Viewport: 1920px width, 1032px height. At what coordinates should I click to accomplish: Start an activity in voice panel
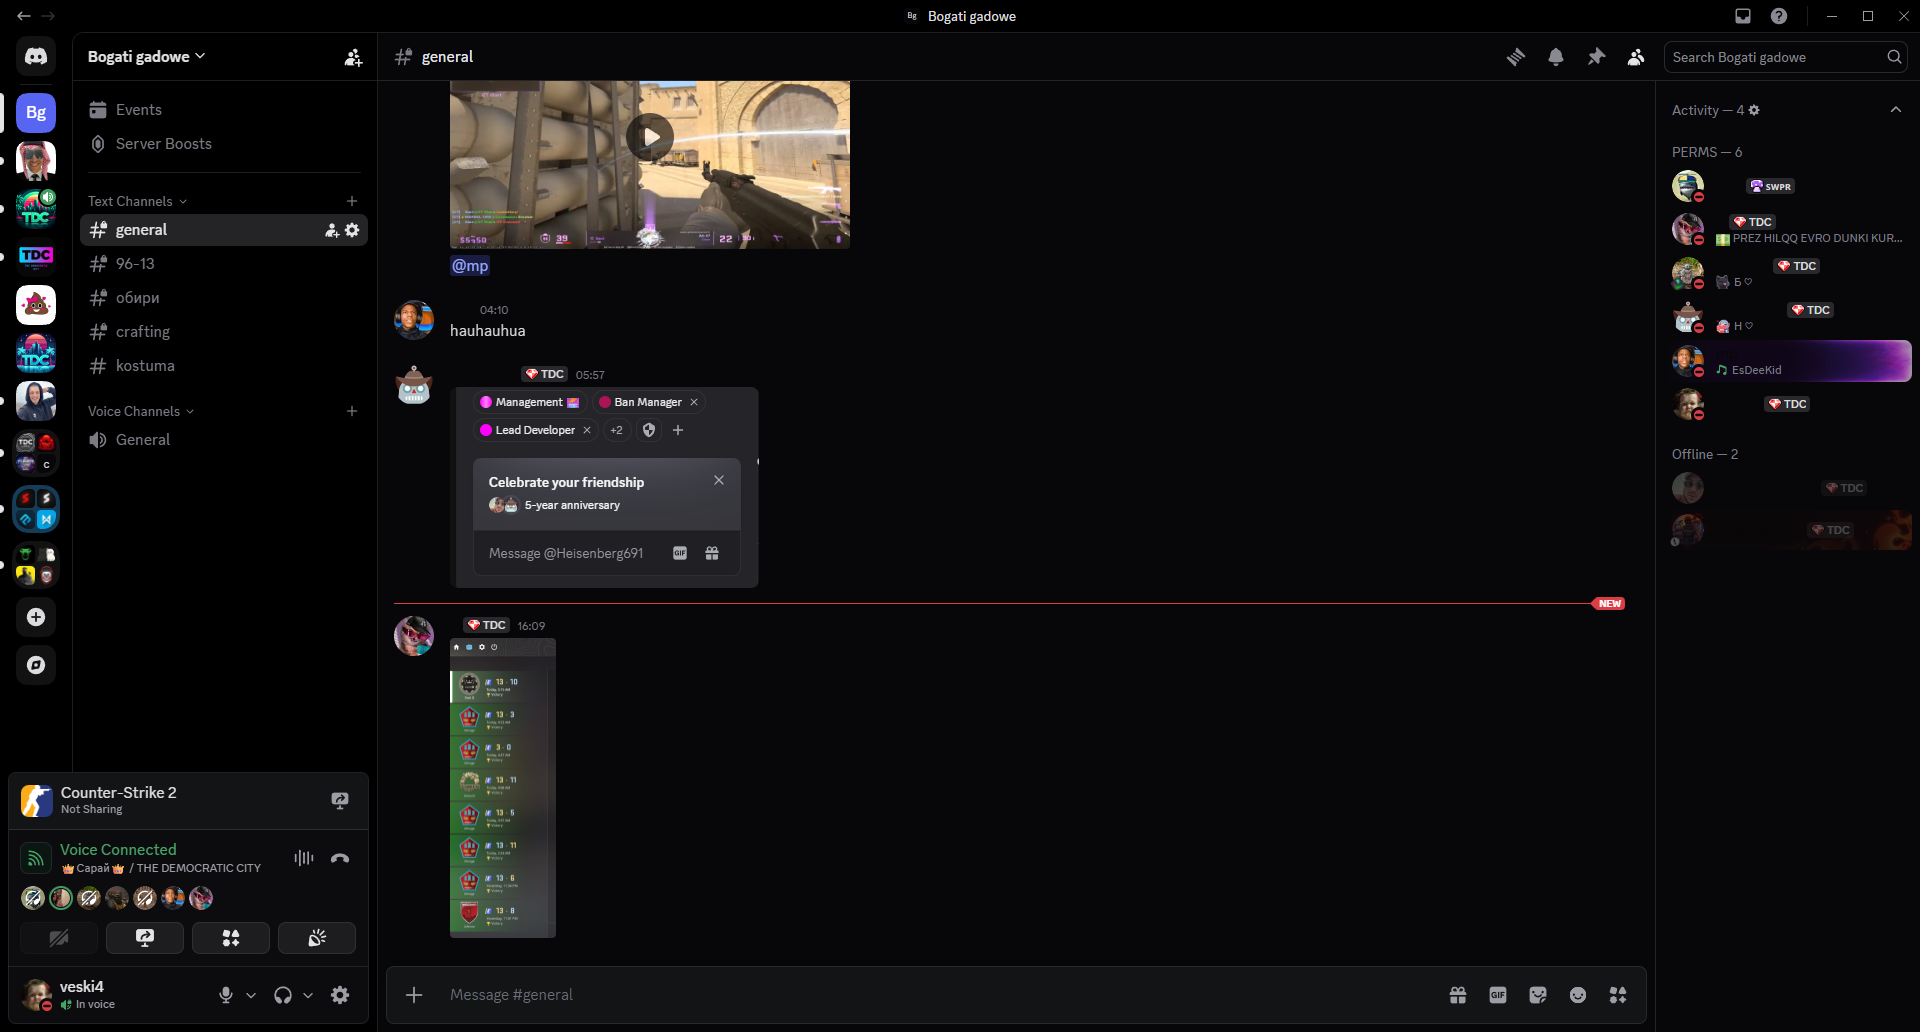[x=231, y=938]
